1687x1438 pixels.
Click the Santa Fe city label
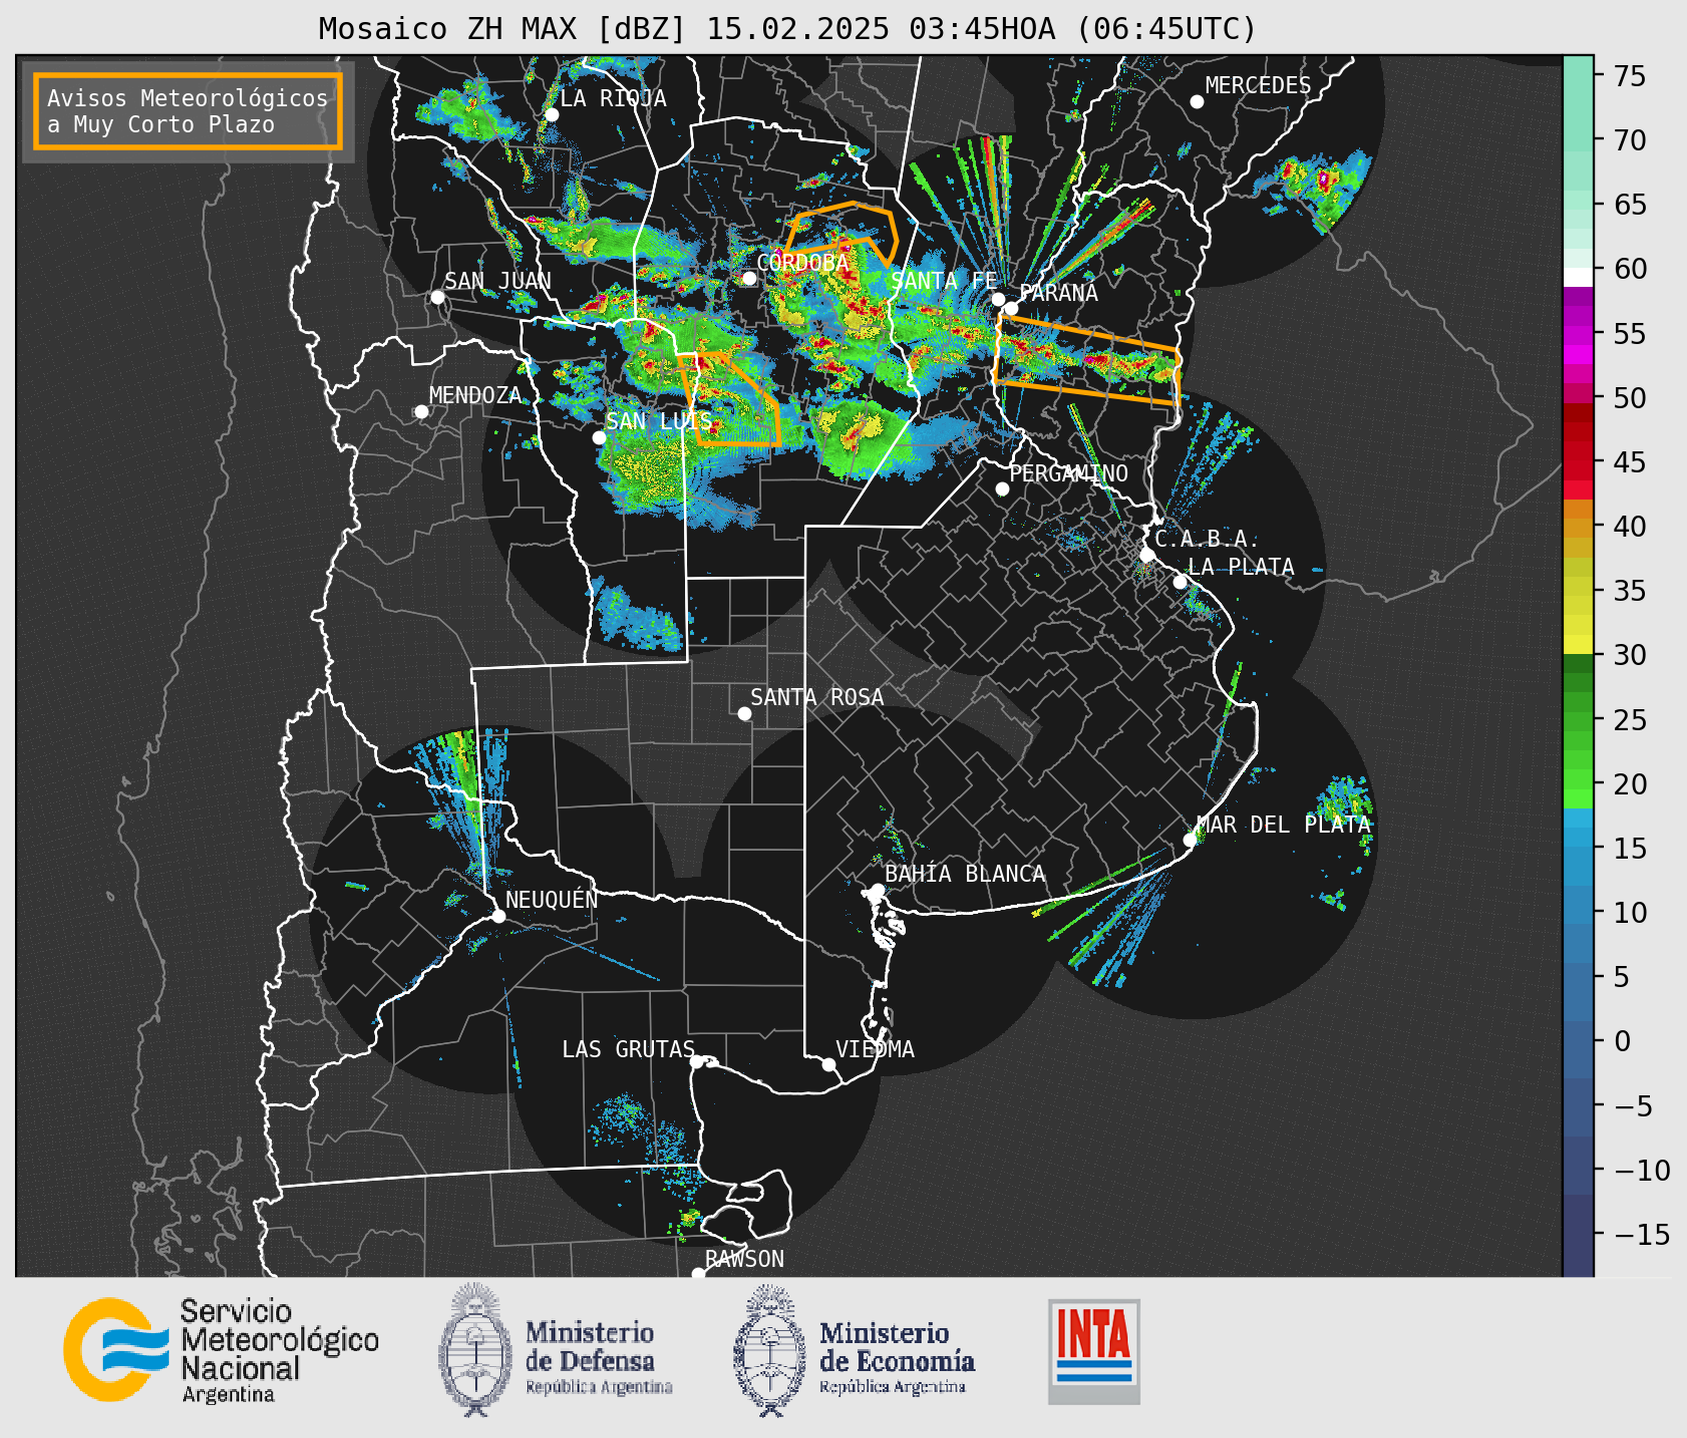pyautogui.click(x=943, y=281)
